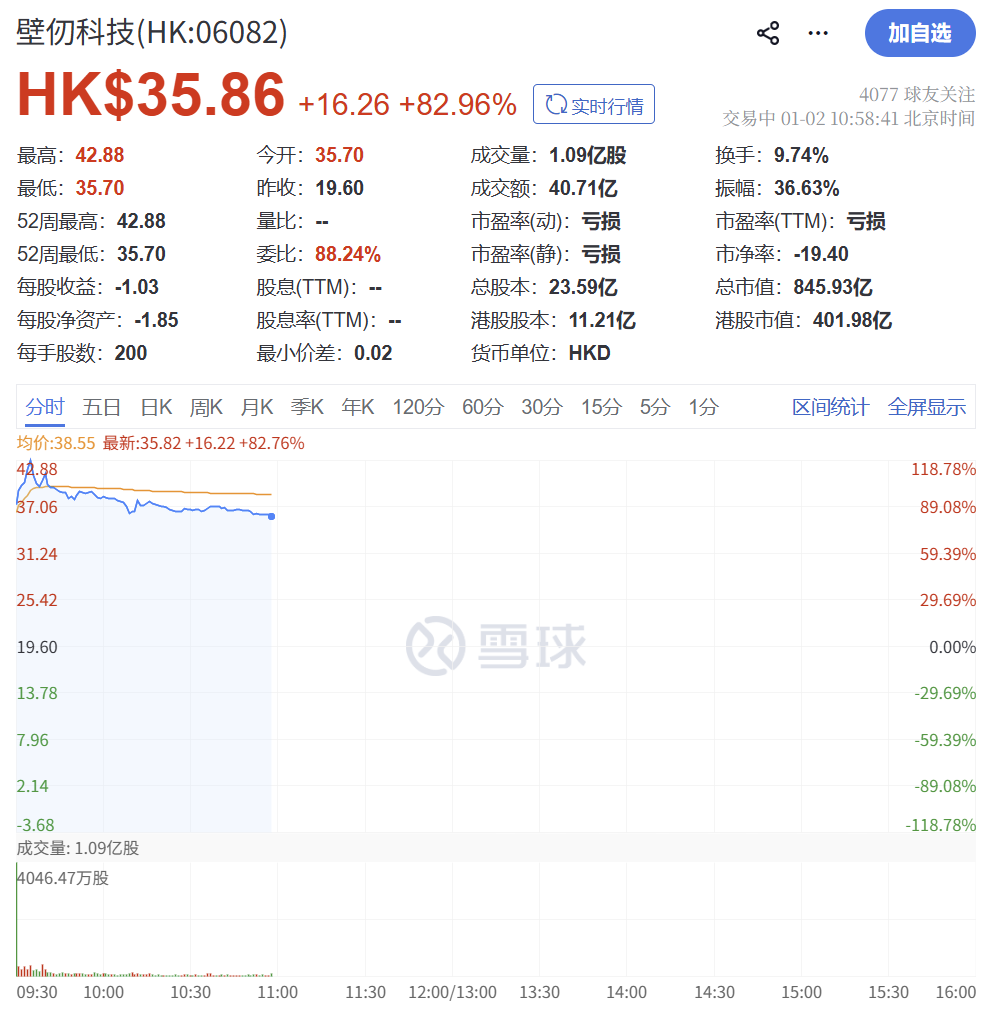Select the 分时 chart tab

tap(45, 407)
